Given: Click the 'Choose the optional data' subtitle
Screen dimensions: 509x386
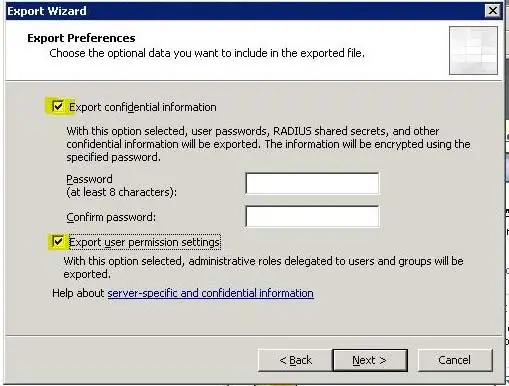Looking at the screenshot, I should tap(207, 53).
